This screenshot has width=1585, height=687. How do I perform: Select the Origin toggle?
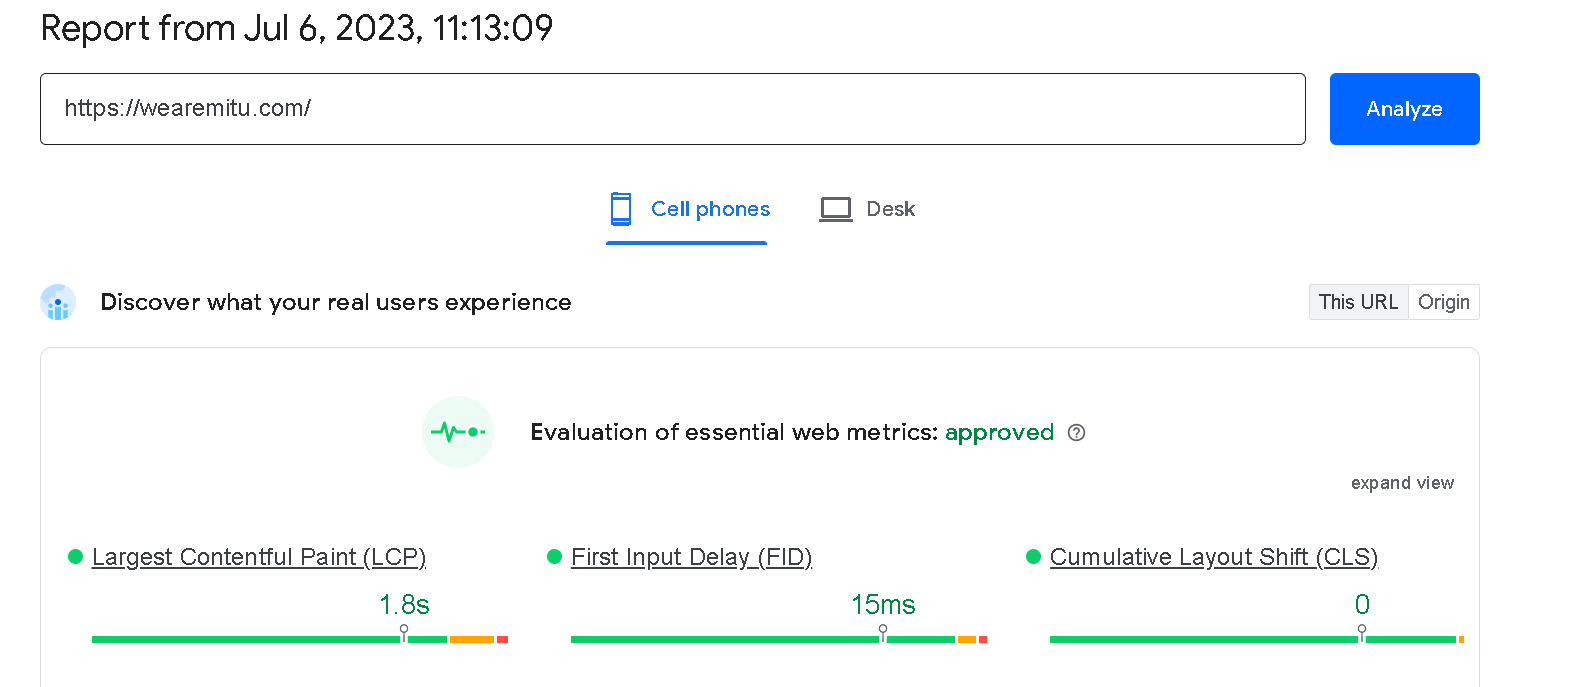coord(1444,302)
